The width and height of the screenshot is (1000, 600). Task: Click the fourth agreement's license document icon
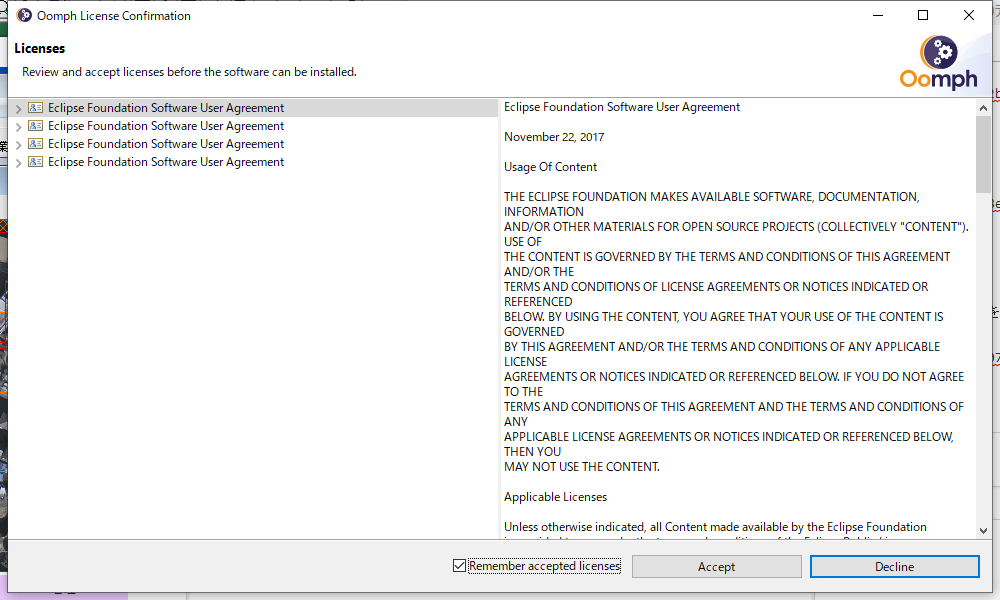[x=36, y=162]
